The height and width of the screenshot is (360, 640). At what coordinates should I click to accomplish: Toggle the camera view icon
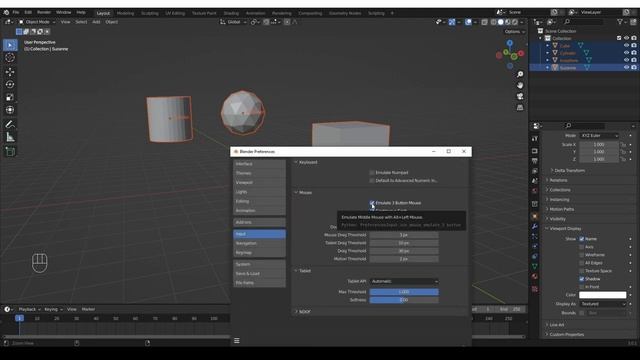pos(520,96)
